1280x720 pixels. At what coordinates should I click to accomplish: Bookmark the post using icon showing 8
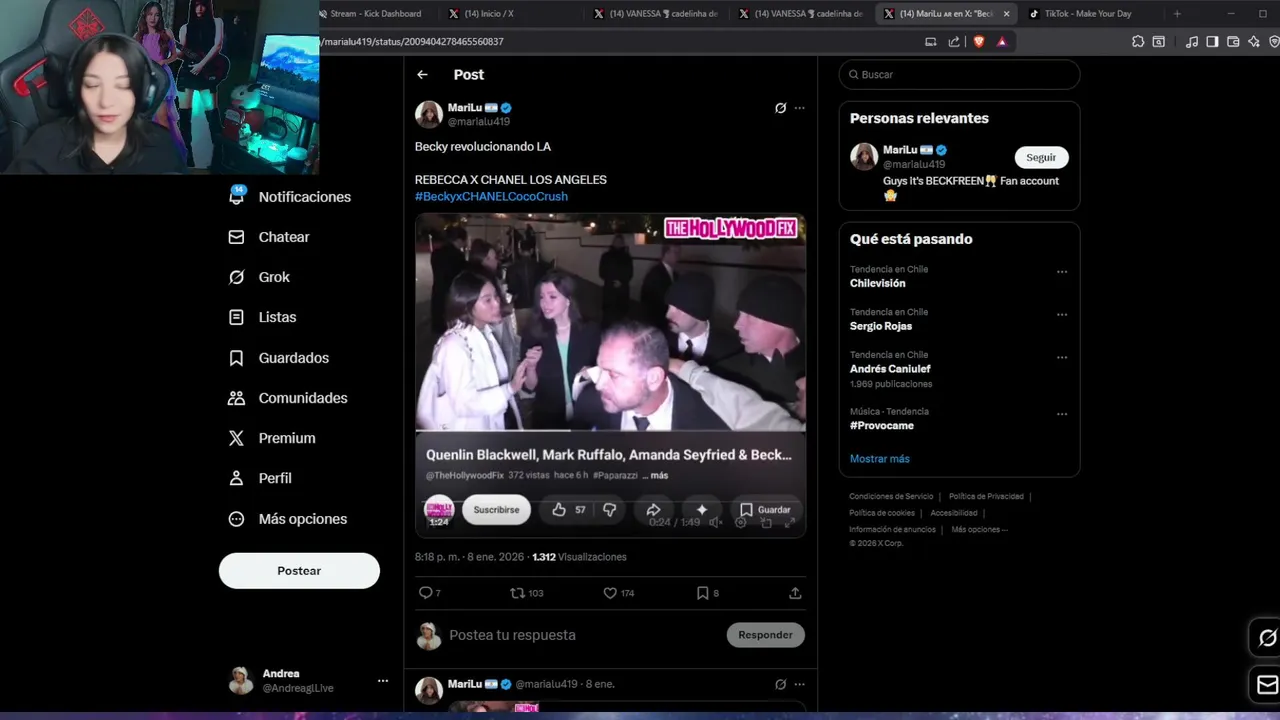707,593
